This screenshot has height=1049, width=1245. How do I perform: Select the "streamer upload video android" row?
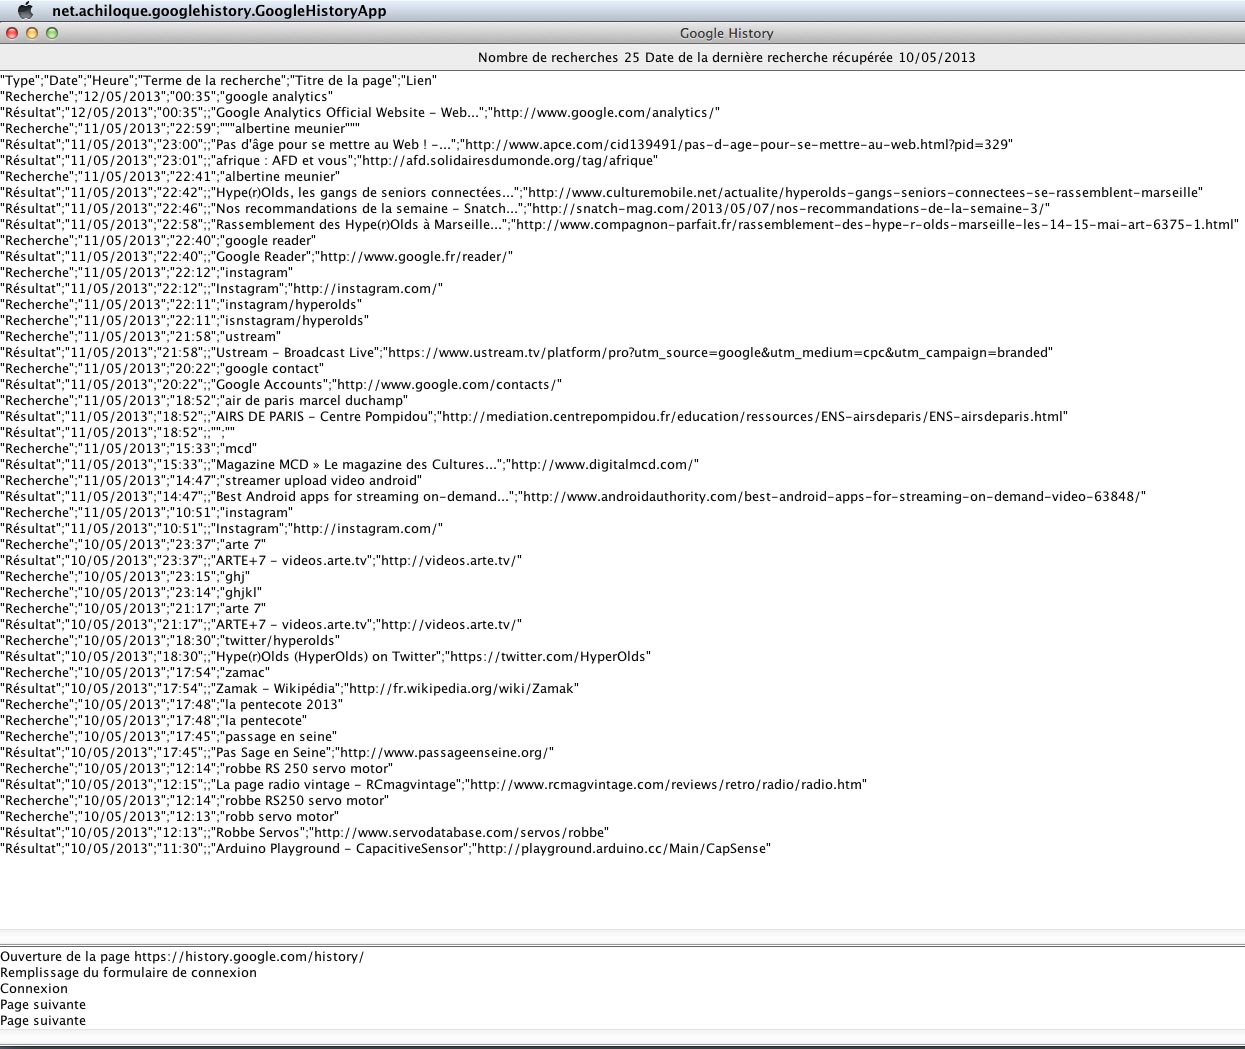[x=211, y=481]
